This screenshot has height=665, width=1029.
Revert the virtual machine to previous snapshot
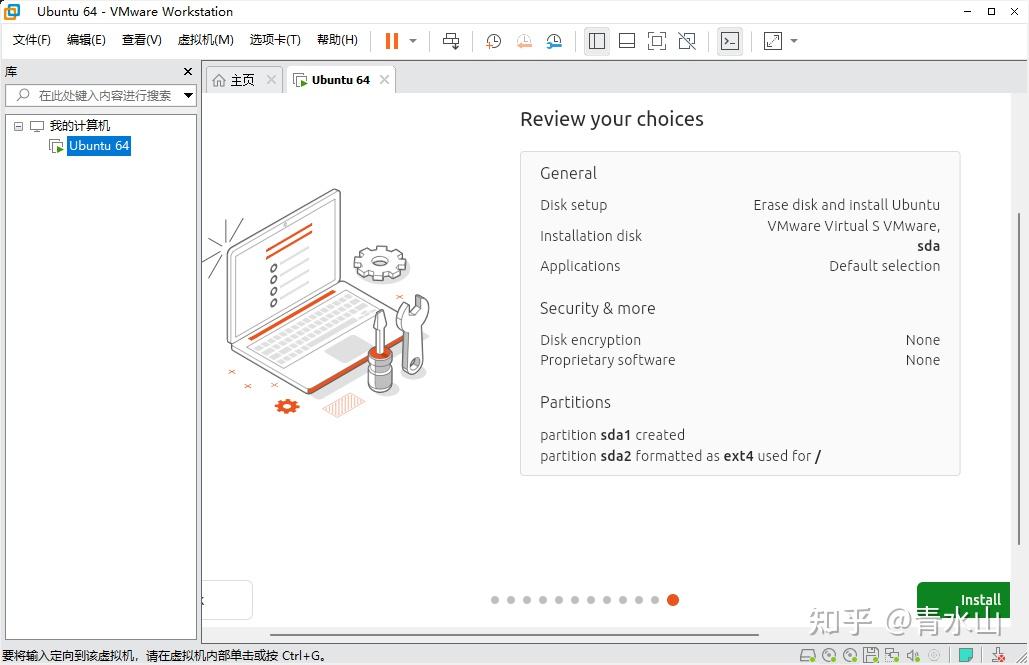(x=524, y=41)
